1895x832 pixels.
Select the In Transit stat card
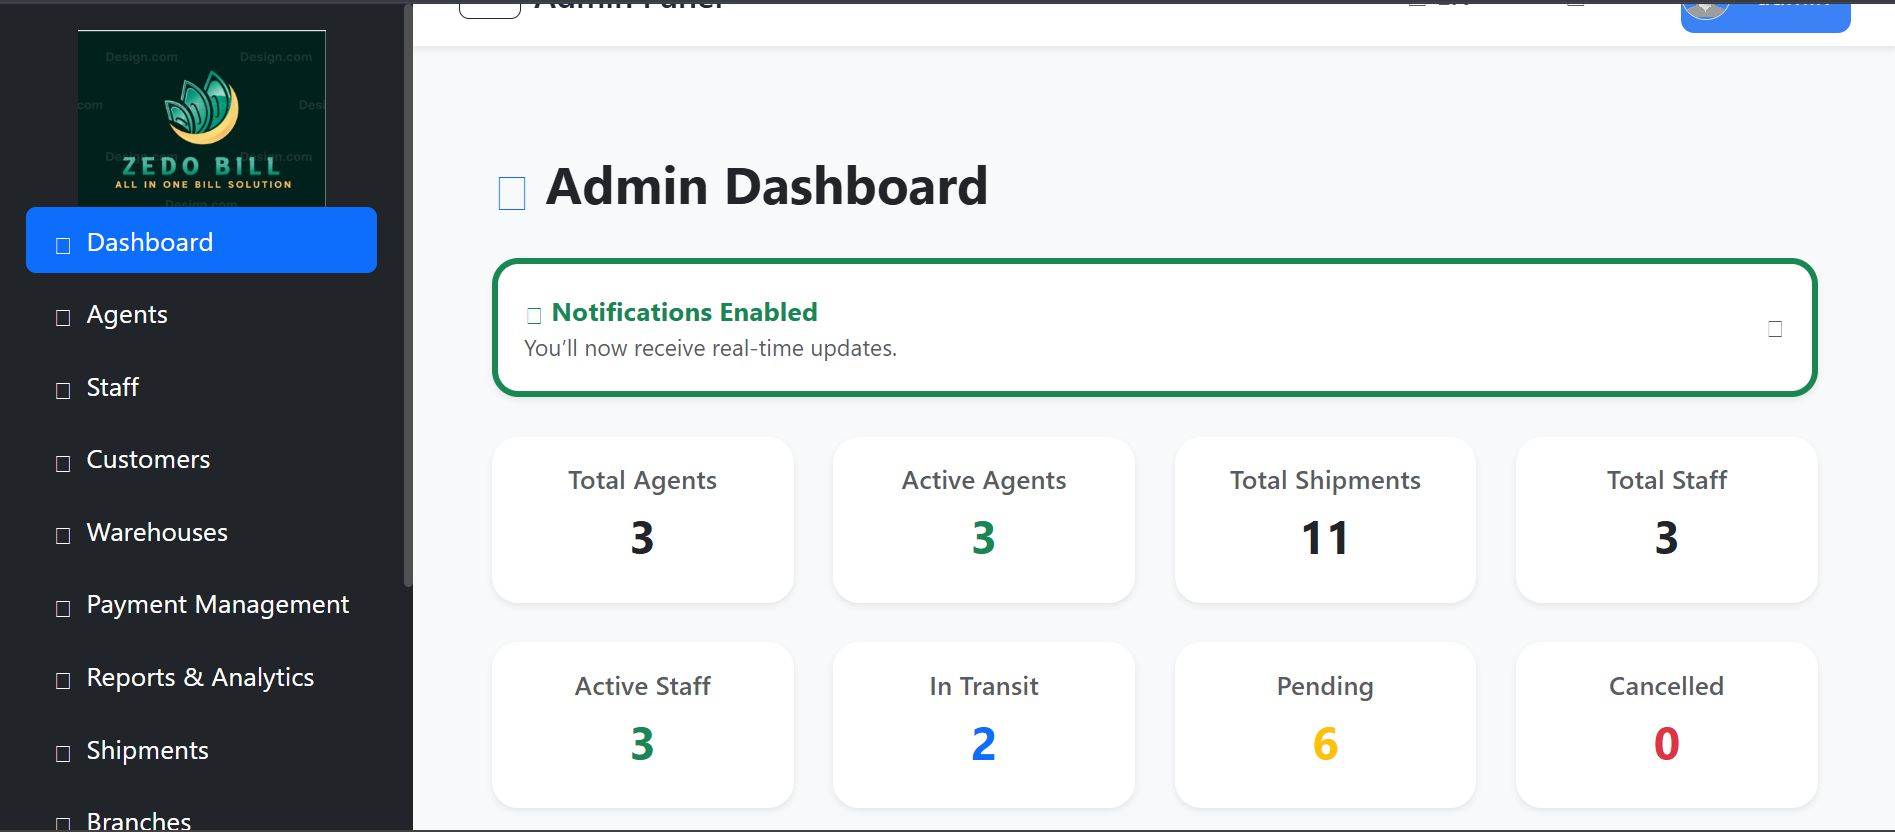pos(983,725)
